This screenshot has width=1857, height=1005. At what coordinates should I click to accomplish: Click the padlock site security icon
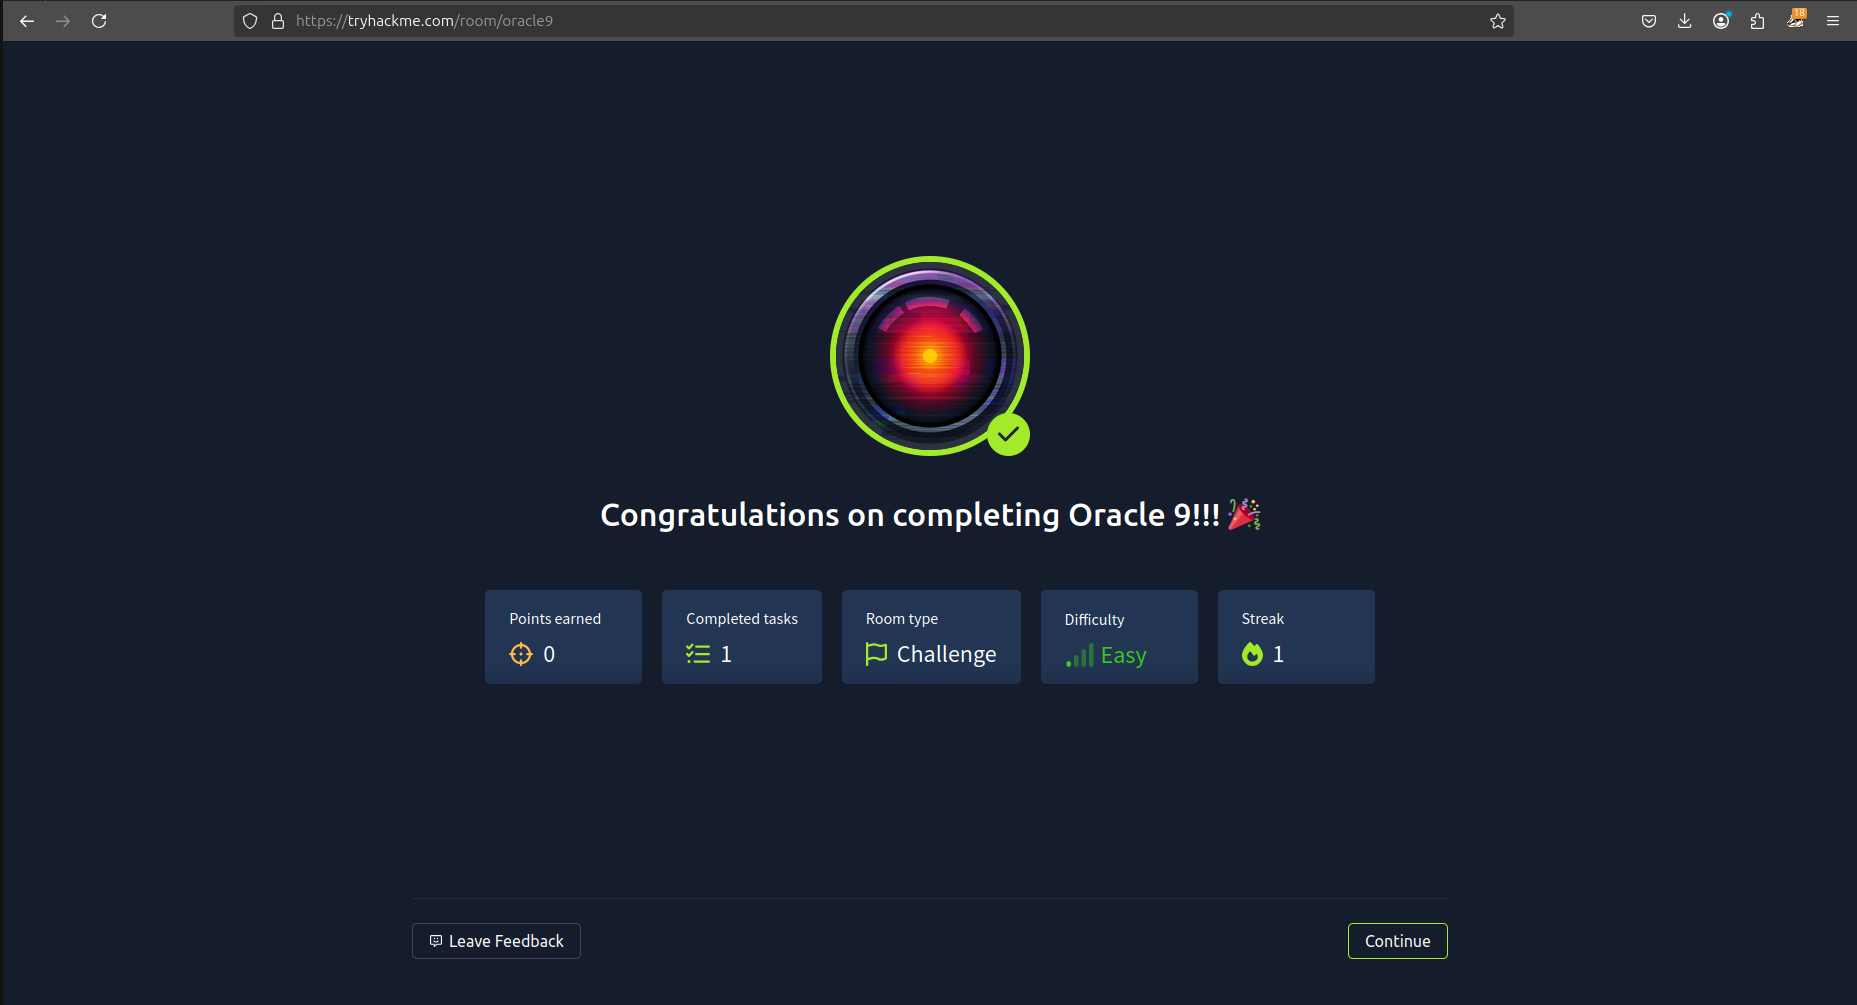pos(278,21)
